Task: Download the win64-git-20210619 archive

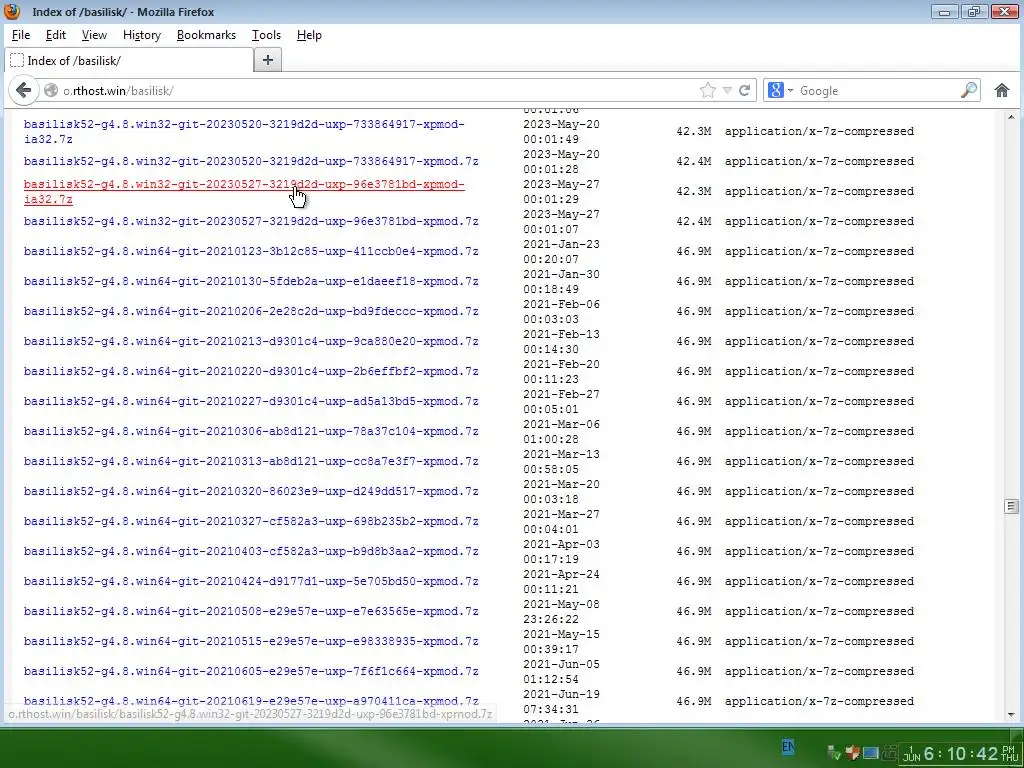Action: (x=251, y=701)
